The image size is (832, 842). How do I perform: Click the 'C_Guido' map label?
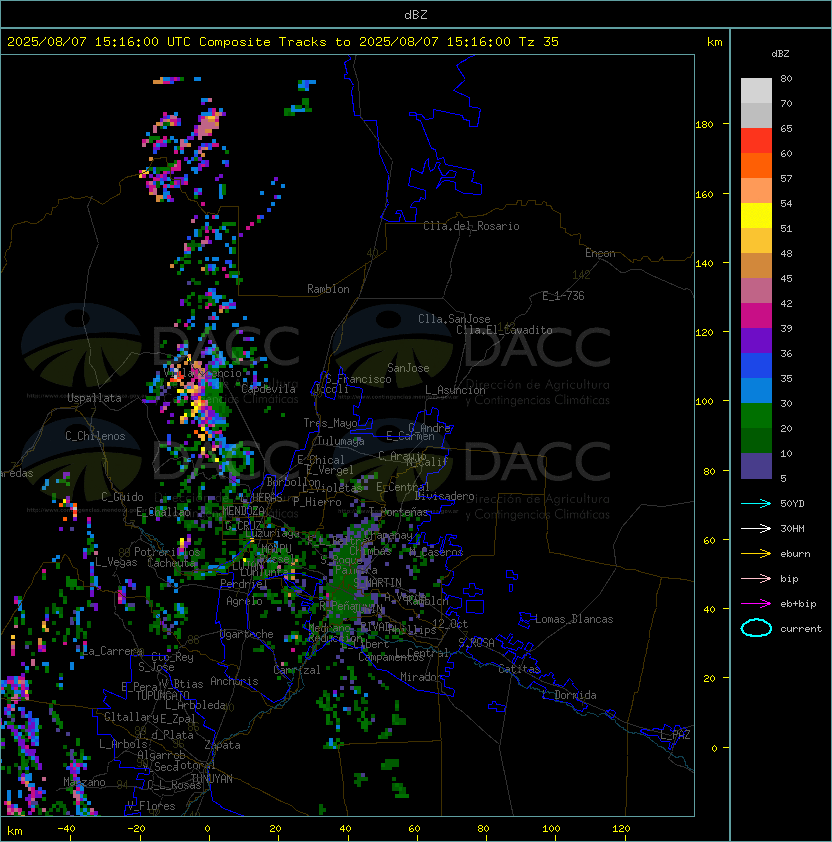122,497
